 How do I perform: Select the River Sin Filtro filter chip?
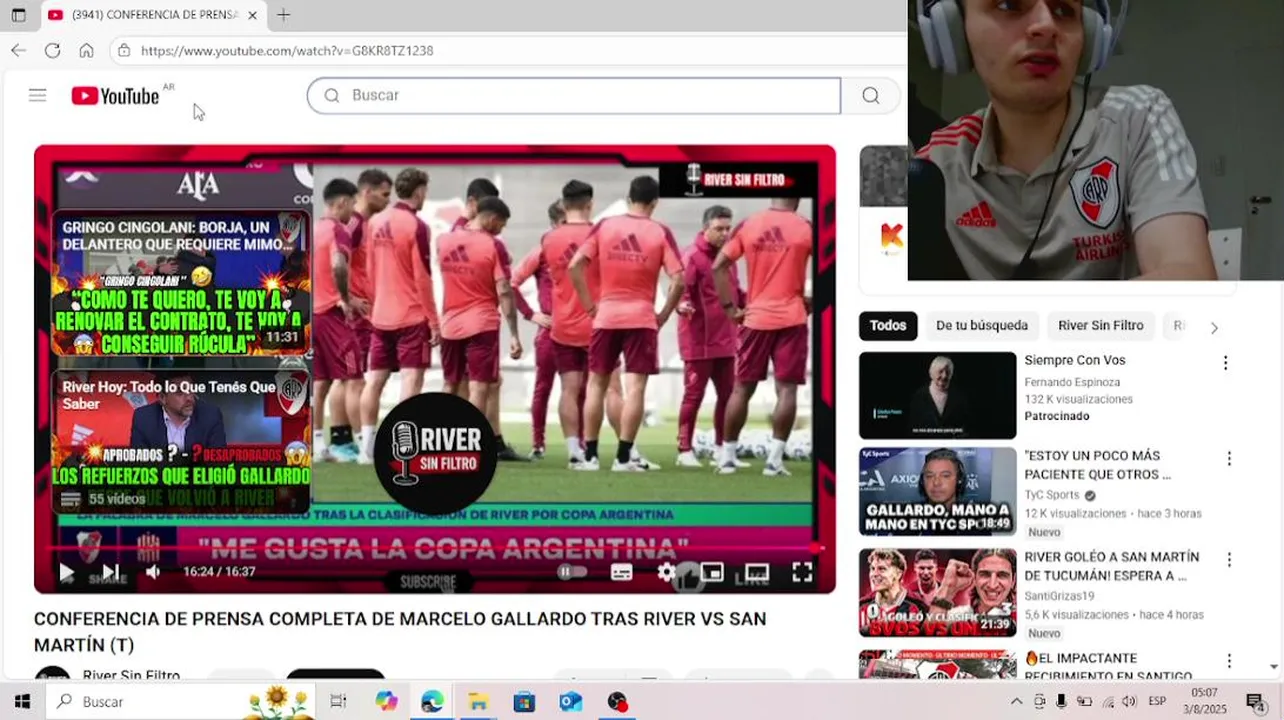click(1101, 325)
